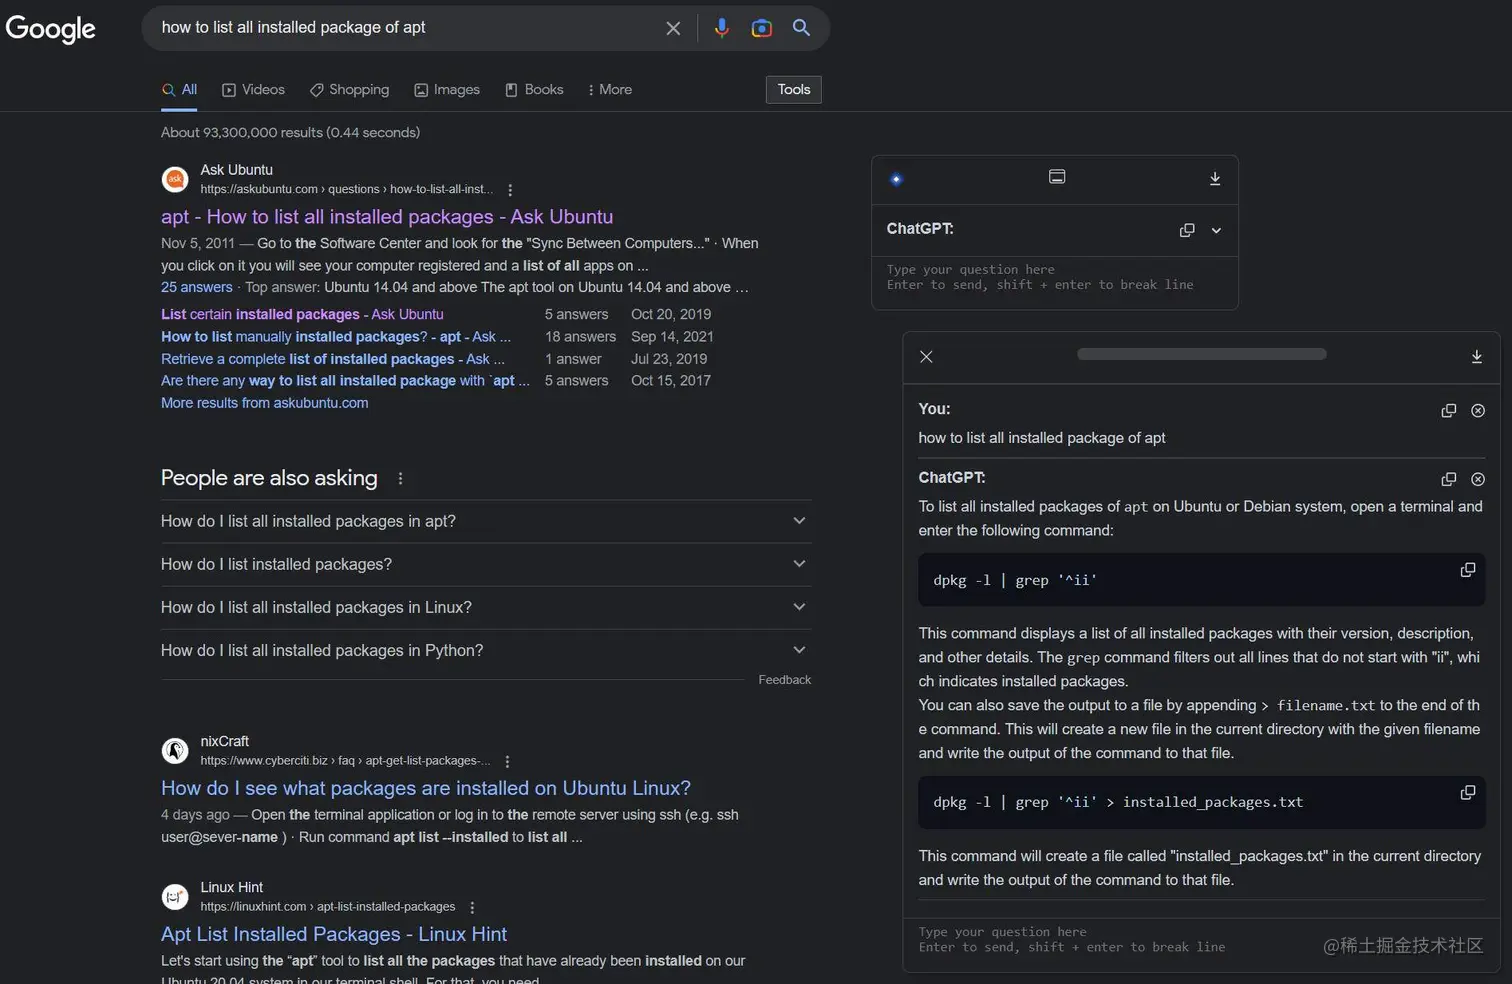
Task: Open 'How do I see what packages are installed' result
Action: click(x=426, y=789)
